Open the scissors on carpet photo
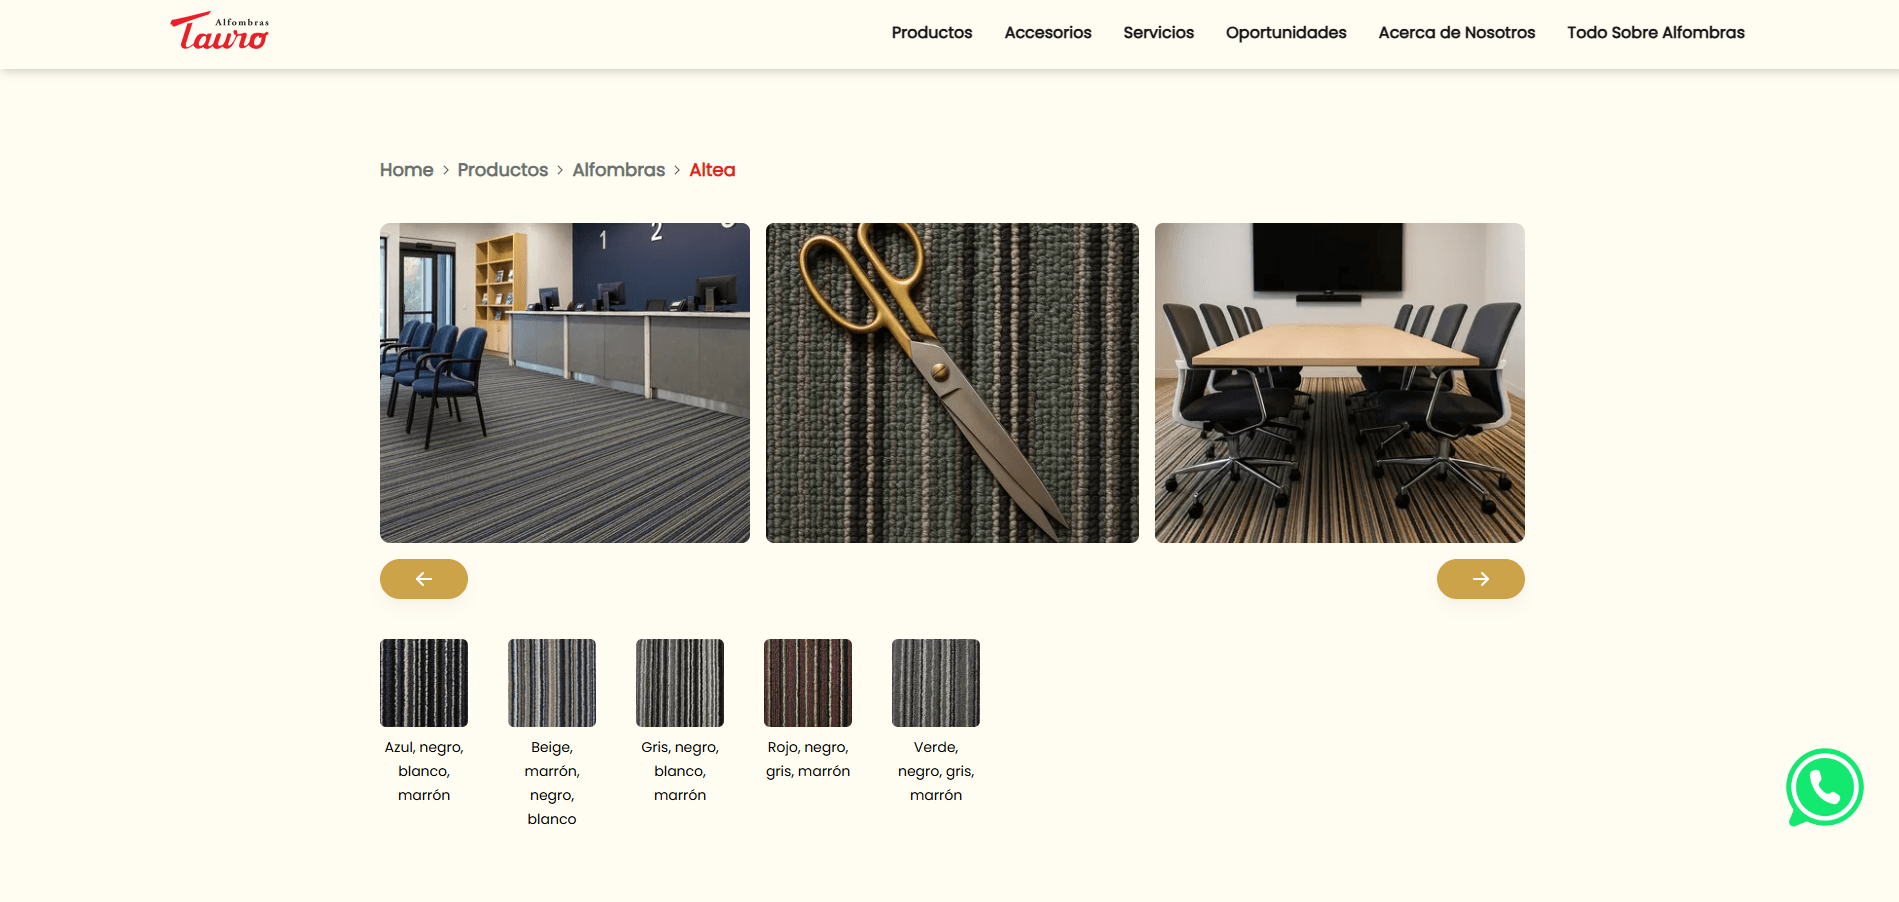Viewport: 1899px width, 902px height. click(x=952, y=383)
